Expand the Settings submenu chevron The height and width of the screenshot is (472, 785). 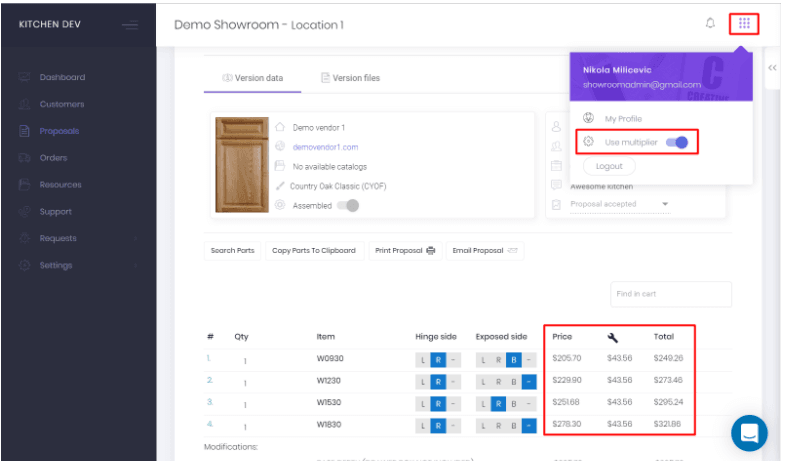point(136,265)
